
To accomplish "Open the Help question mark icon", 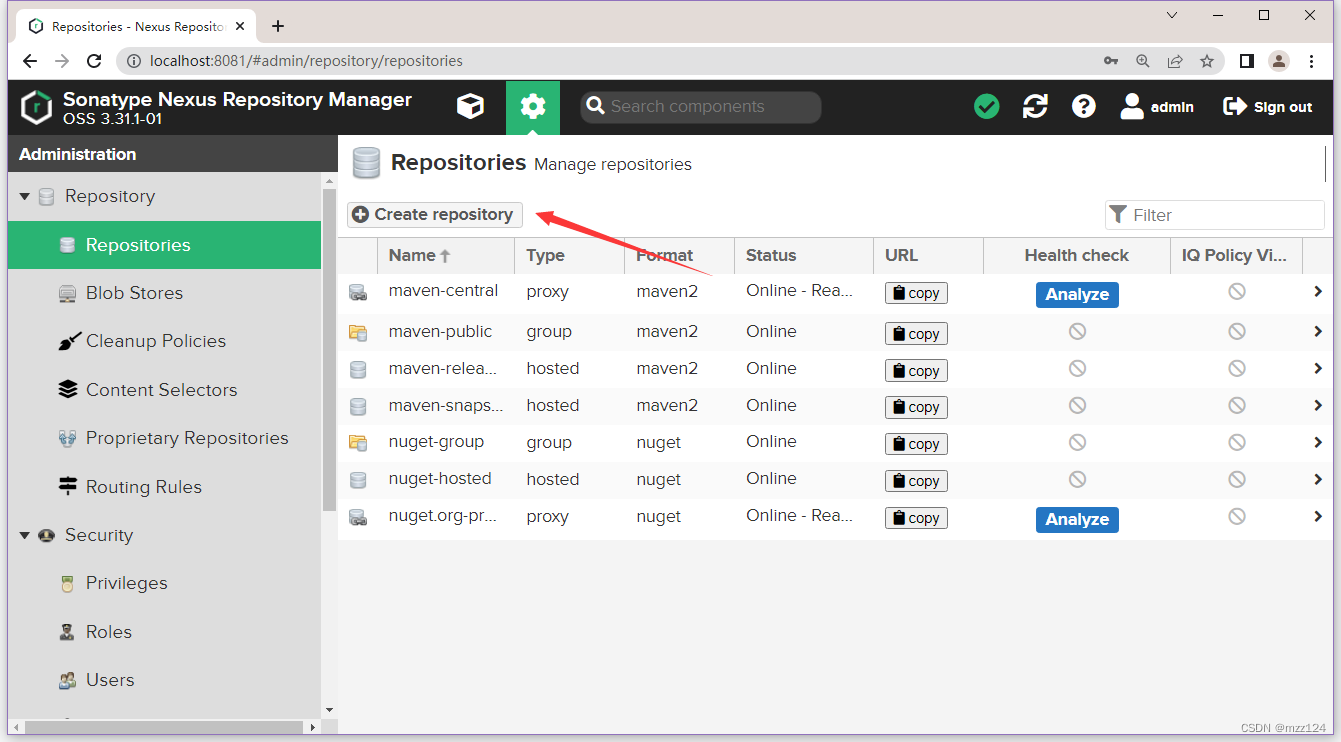I will point(1084,106).
